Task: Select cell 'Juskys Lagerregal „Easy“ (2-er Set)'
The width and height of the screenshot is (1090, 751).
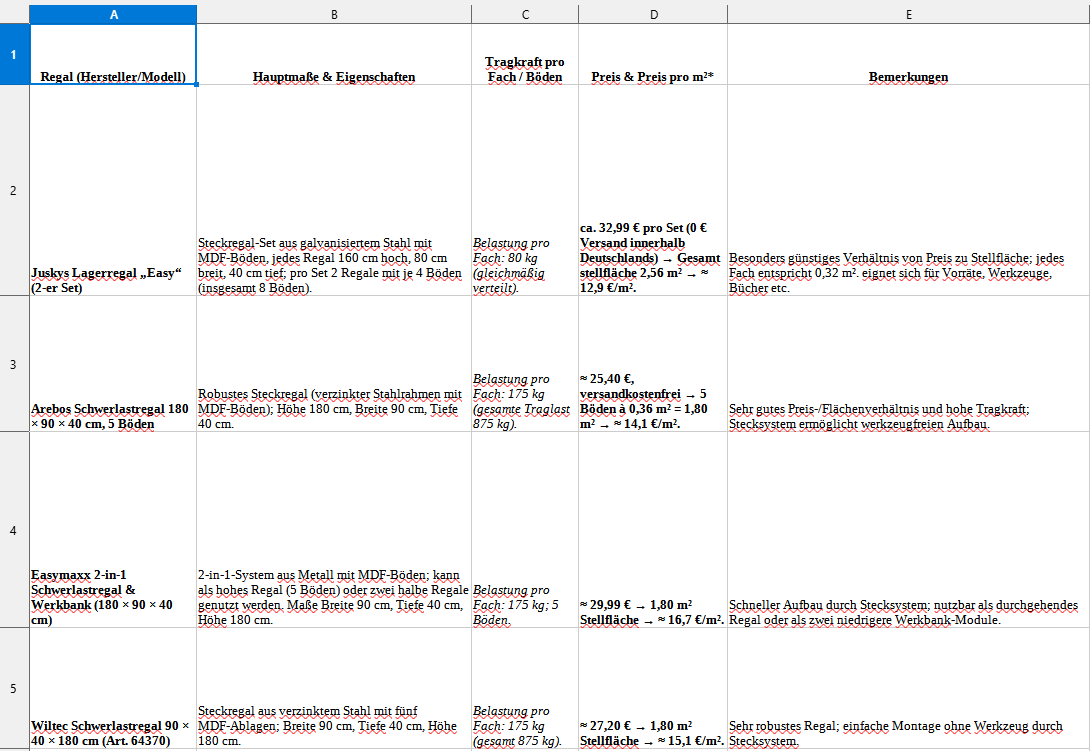Action: [113, 190]
